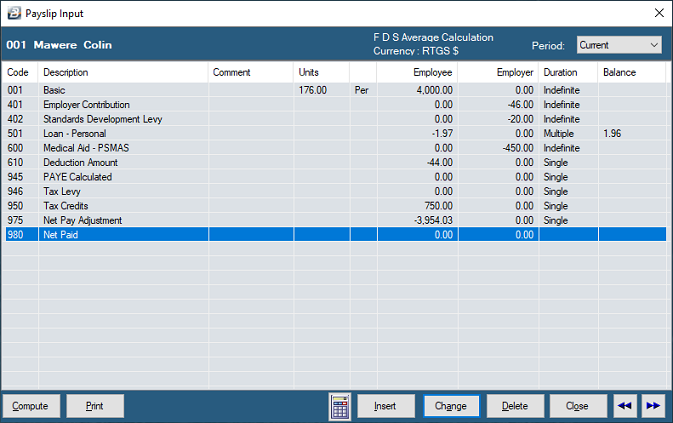This screenshot has width=673, height=423.
Task: Click the -1.97 loan employee amount
Action: tap(442, 133)
